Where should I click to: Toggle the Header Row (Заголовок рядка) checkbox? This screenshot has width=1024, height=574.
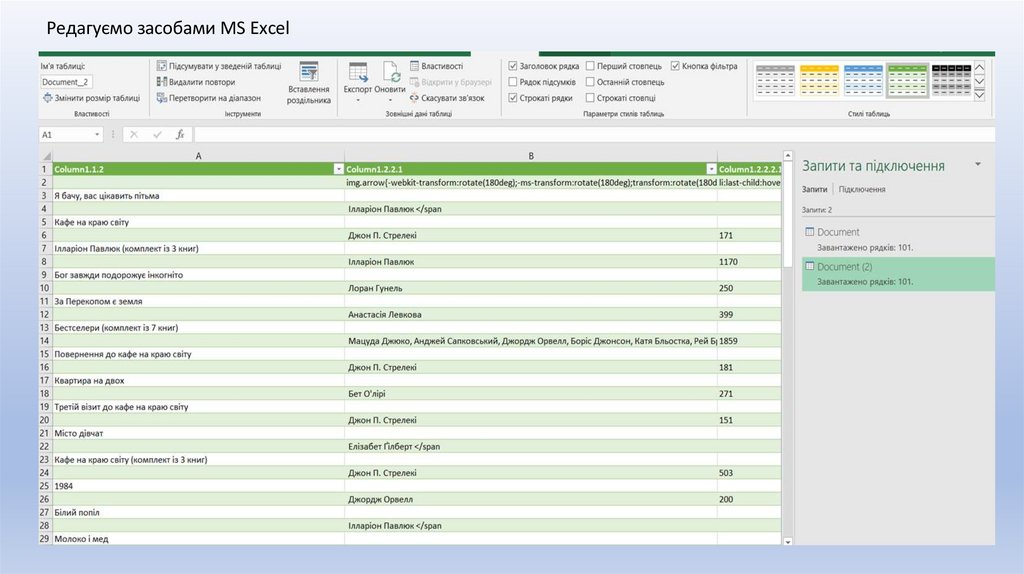(x=513, y=66)
